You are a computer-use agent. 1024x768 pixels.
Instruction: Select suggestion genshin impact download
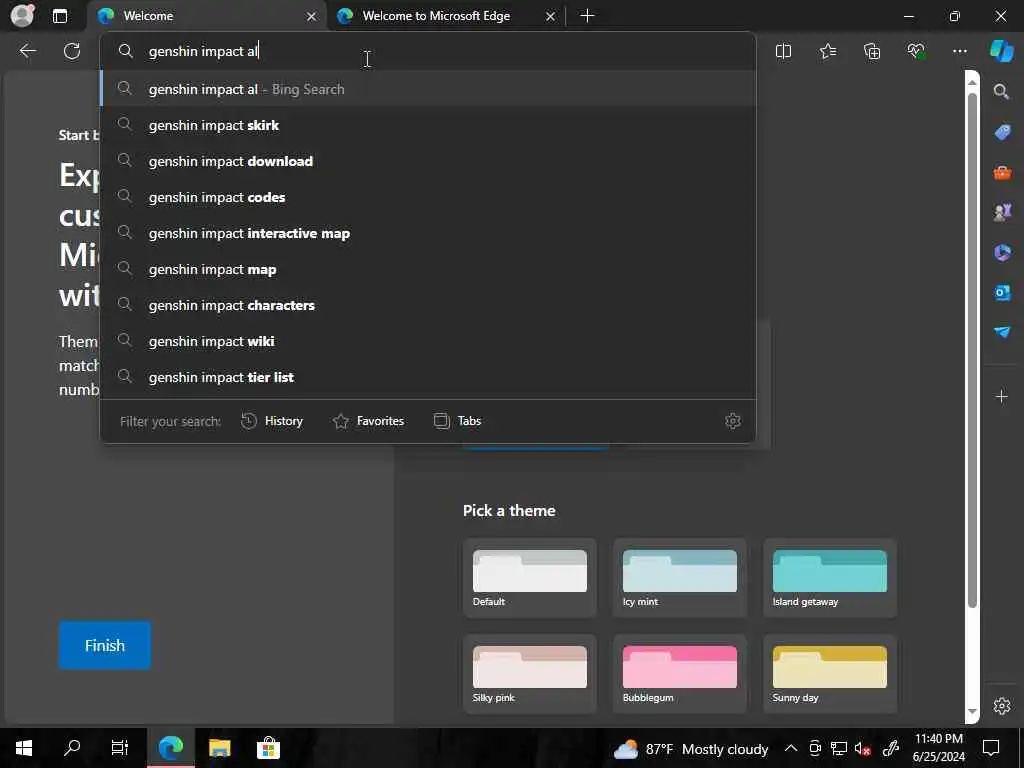428,161
